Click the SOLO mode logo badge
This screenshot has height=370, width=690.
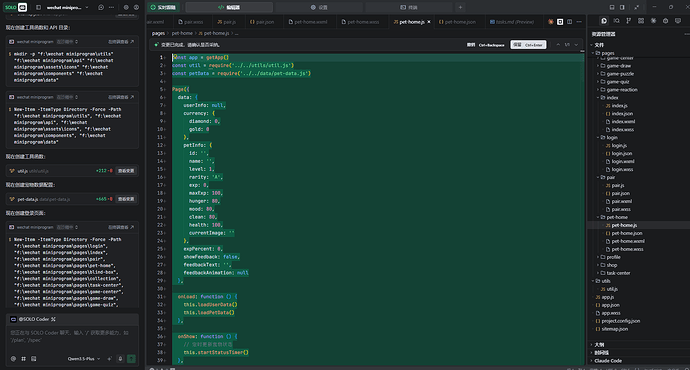click(x=16, y=7)
